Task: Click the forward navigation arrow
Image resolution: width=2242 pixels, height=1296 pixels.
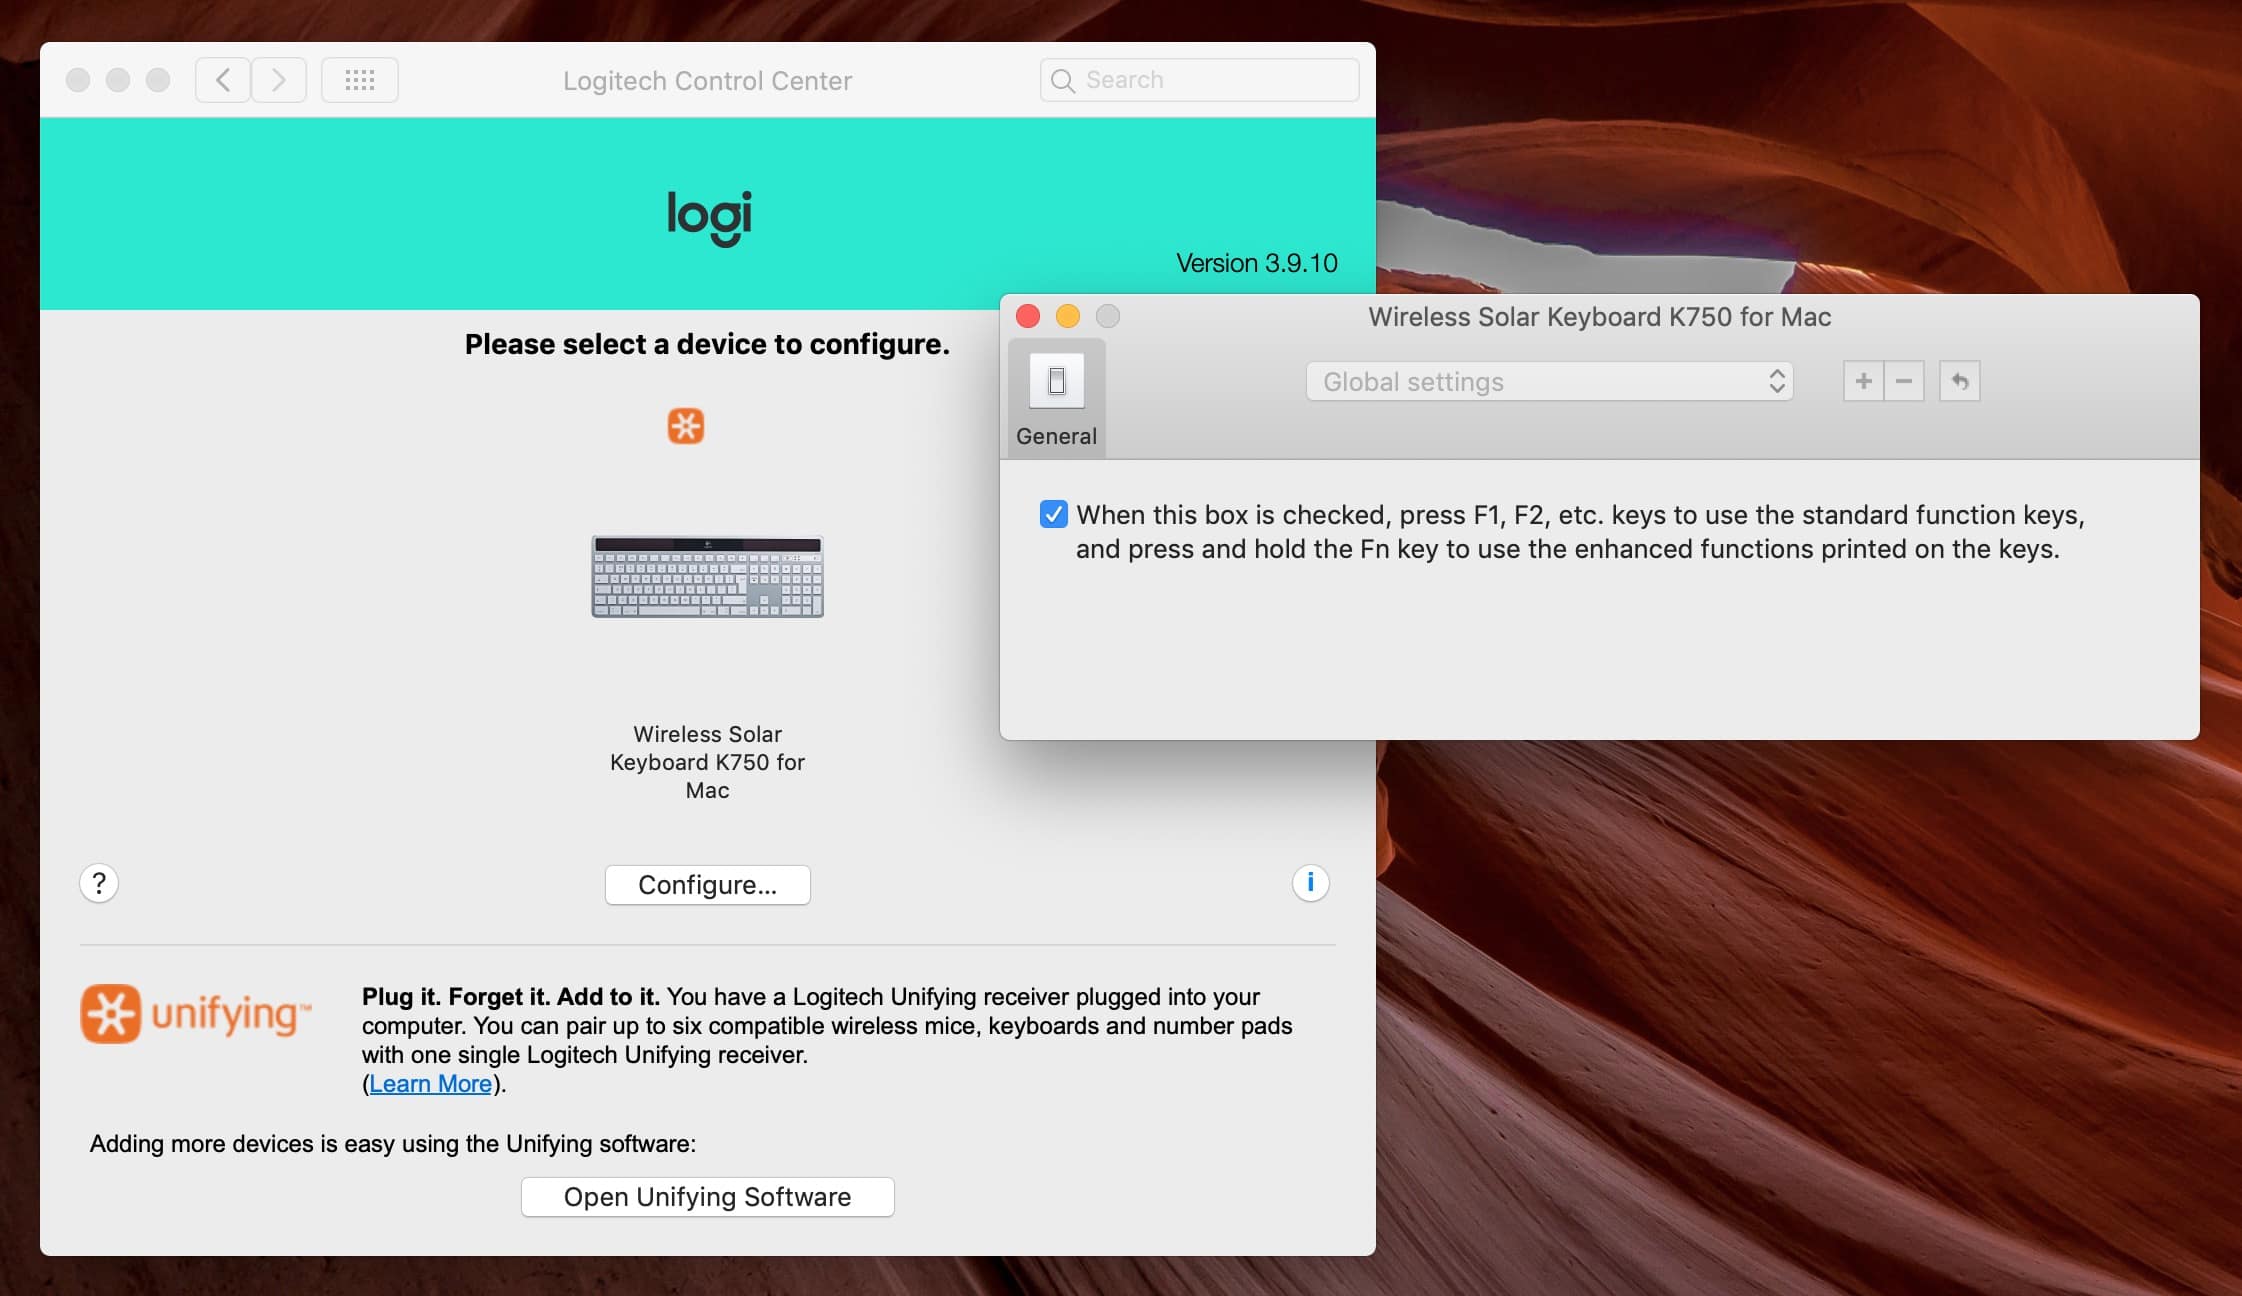Action: (278, 80)
